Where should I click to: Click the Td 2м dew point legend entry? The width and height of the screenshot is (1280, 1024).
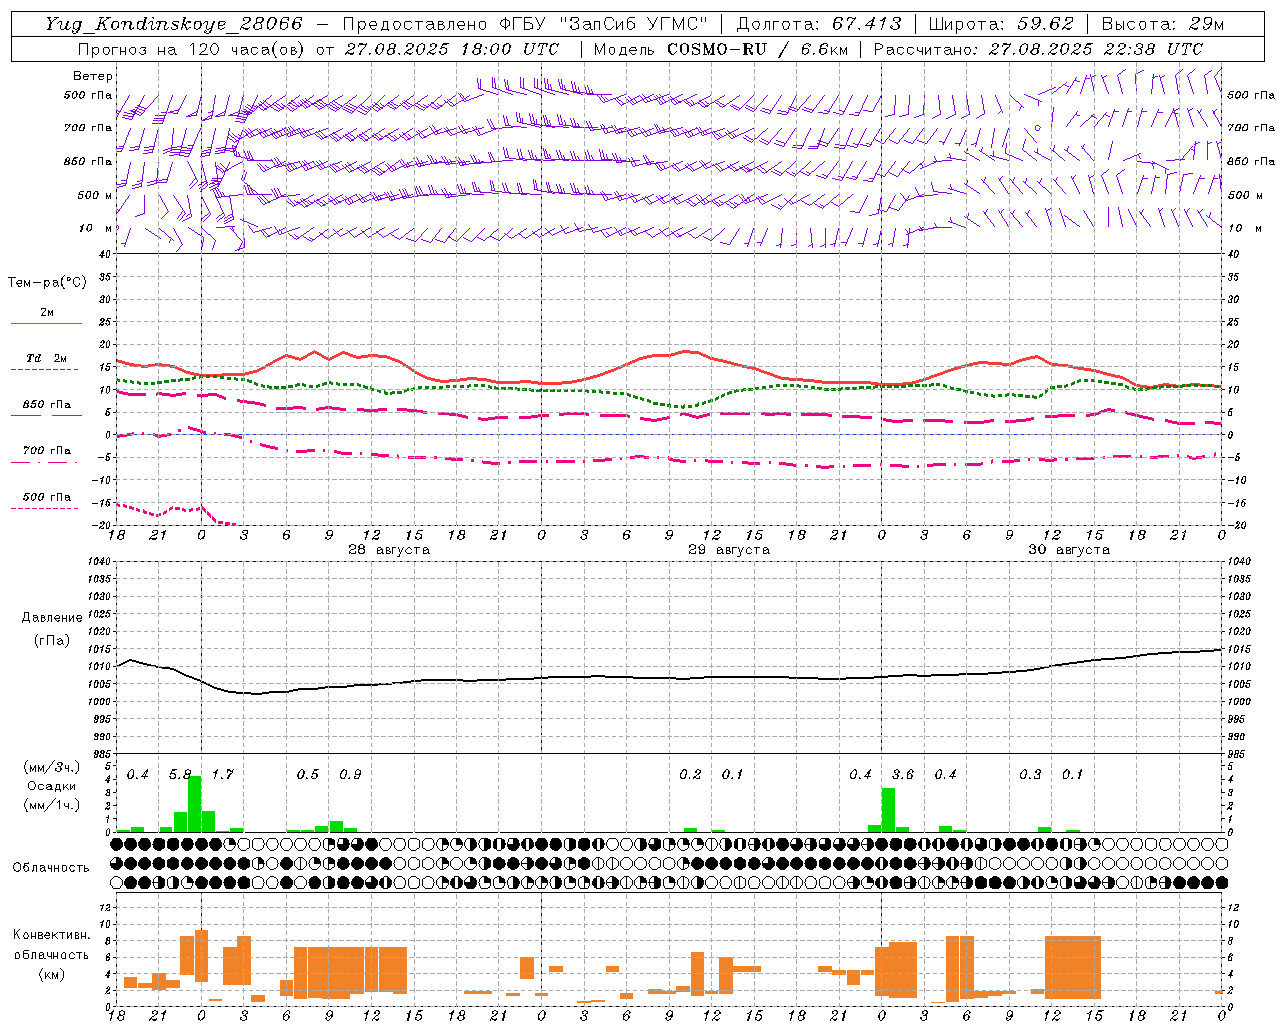click(x=46, y=358)
